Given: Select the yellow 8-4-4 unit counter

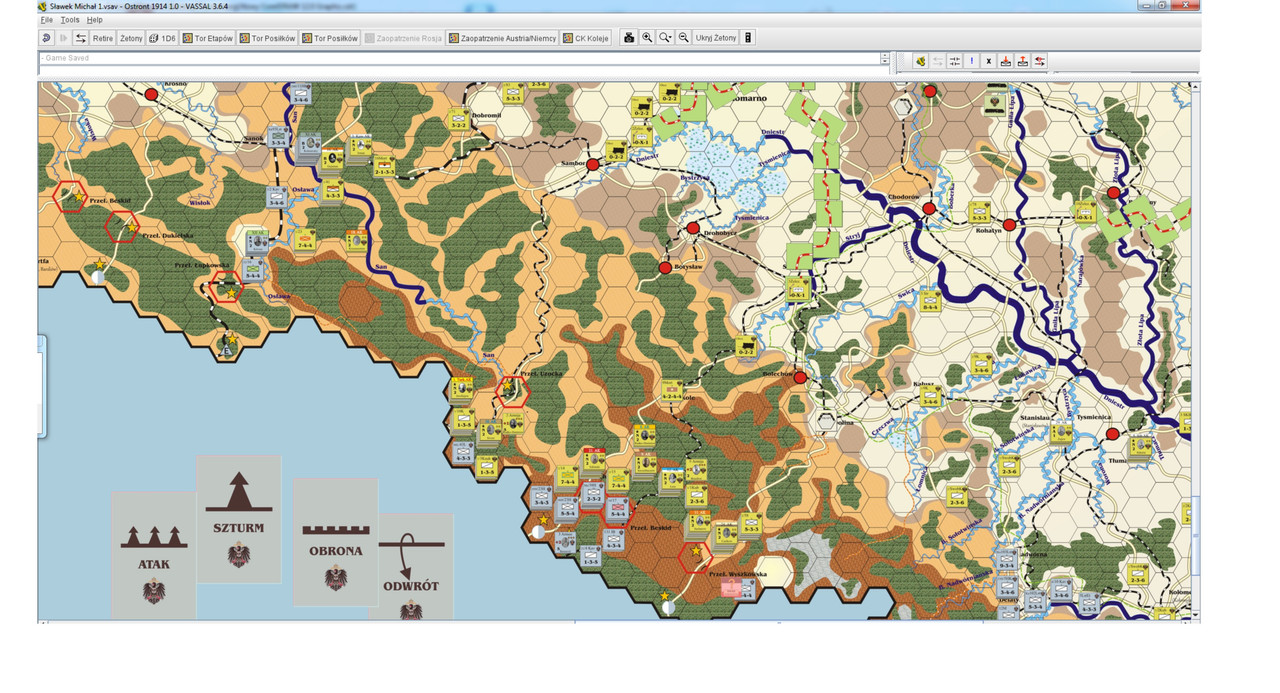Looking at the screenshot, I should (931, 299).
